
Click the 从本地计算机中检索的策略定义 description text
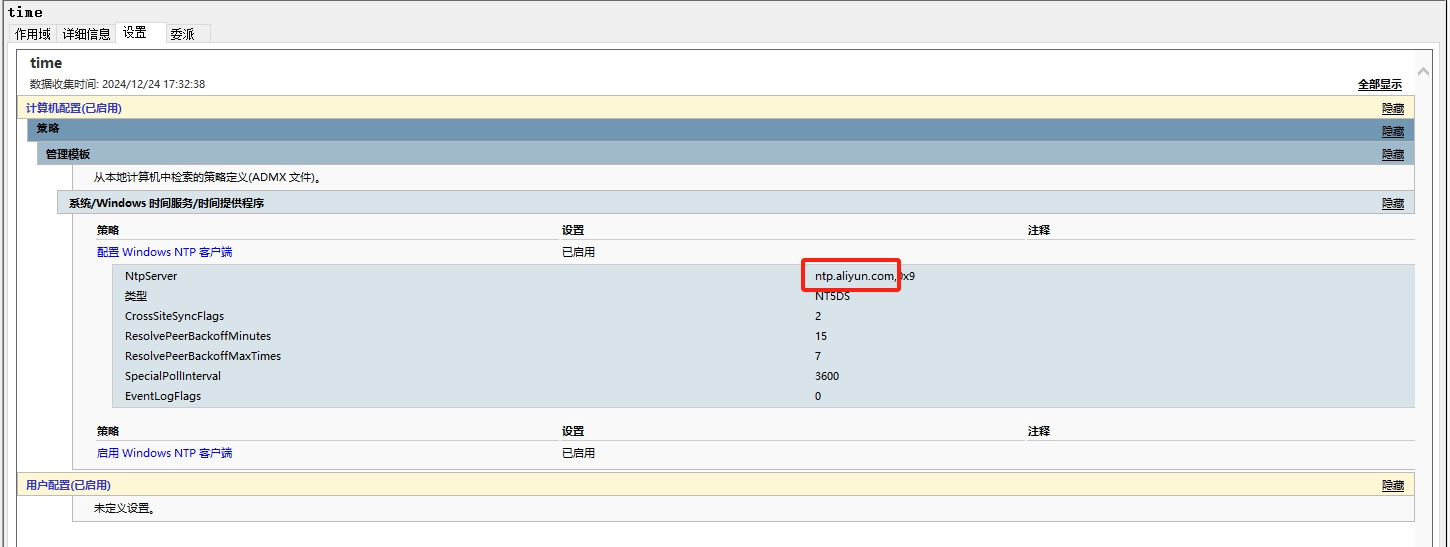point(207,177)
